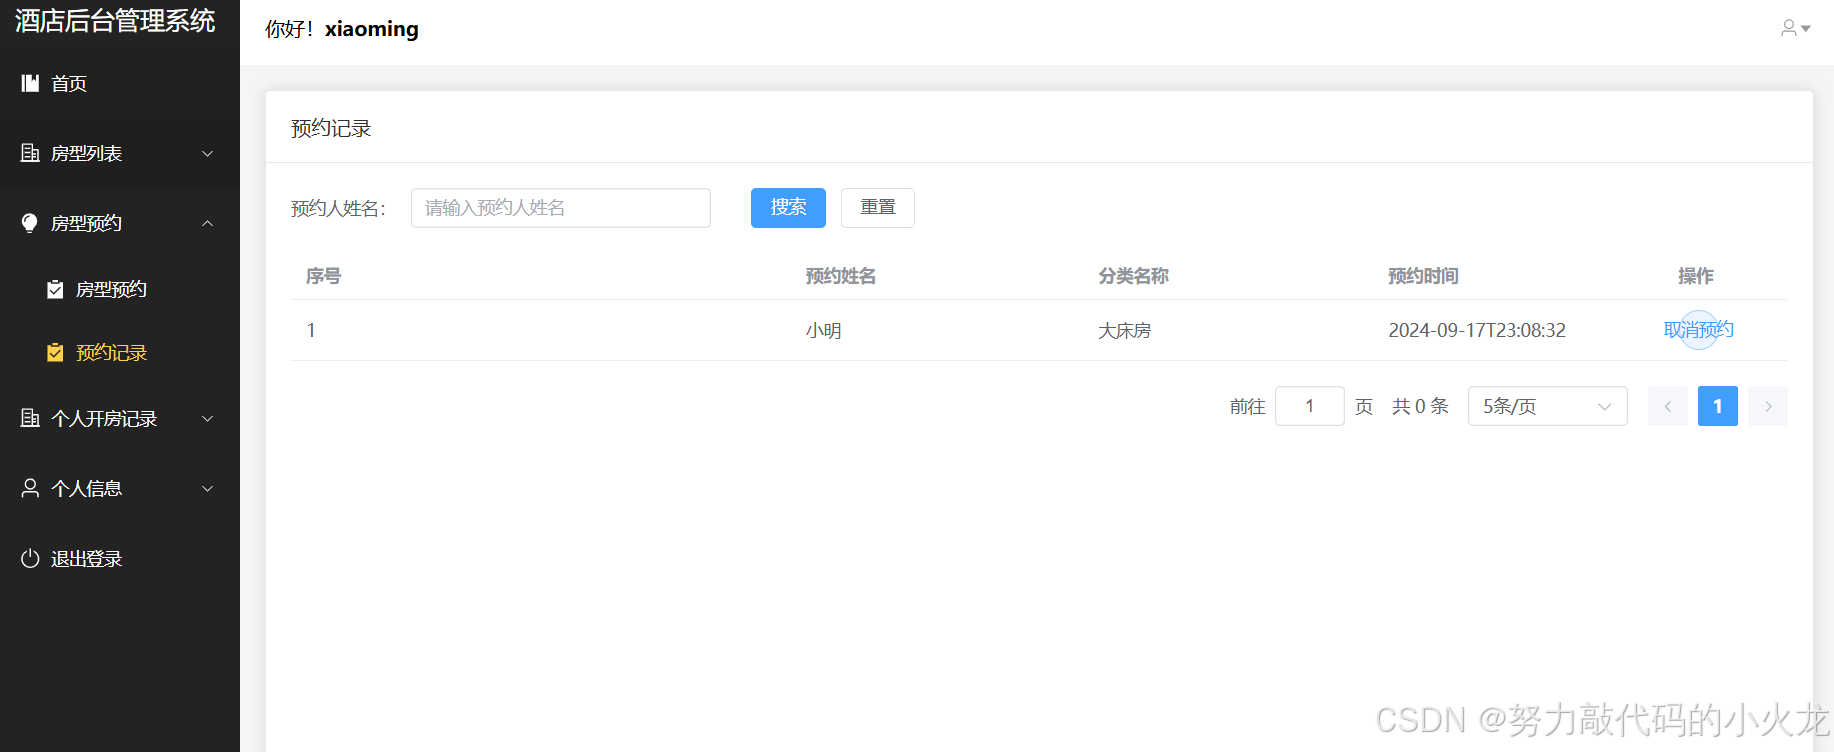Open 个人信息 menu item
The image size is (1834, 752).
[120, 488]
